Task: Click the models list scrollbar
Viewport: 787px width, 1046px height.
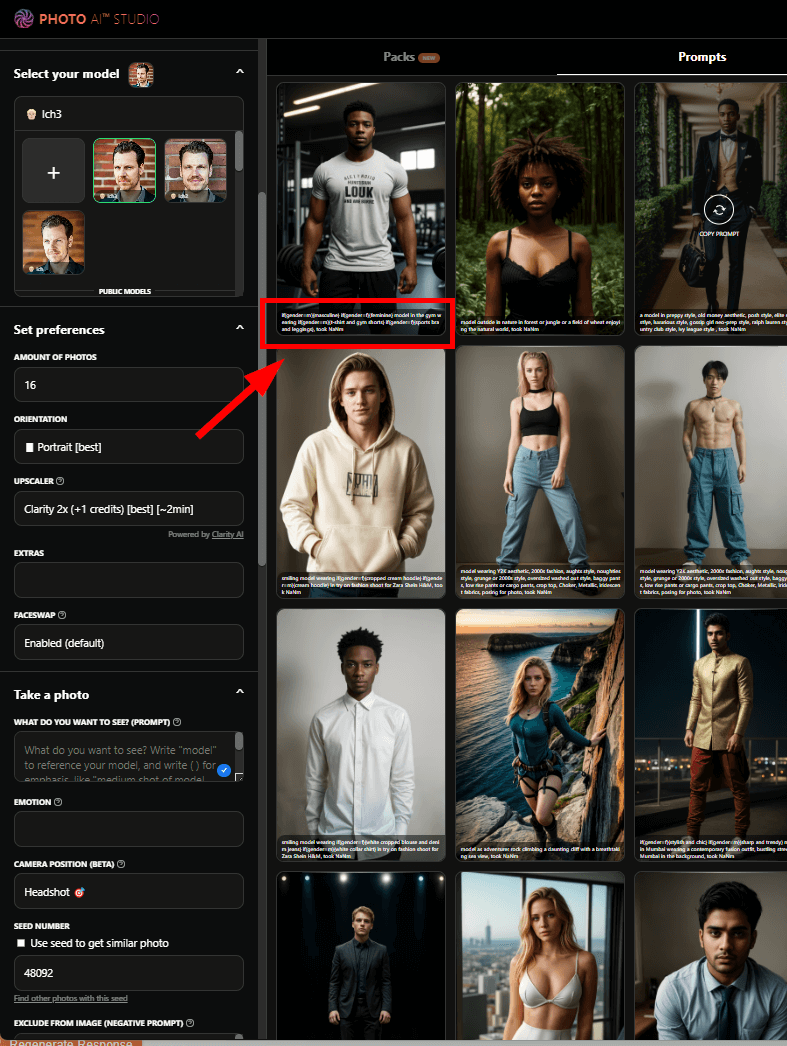Action: click(x=239, y=151)
